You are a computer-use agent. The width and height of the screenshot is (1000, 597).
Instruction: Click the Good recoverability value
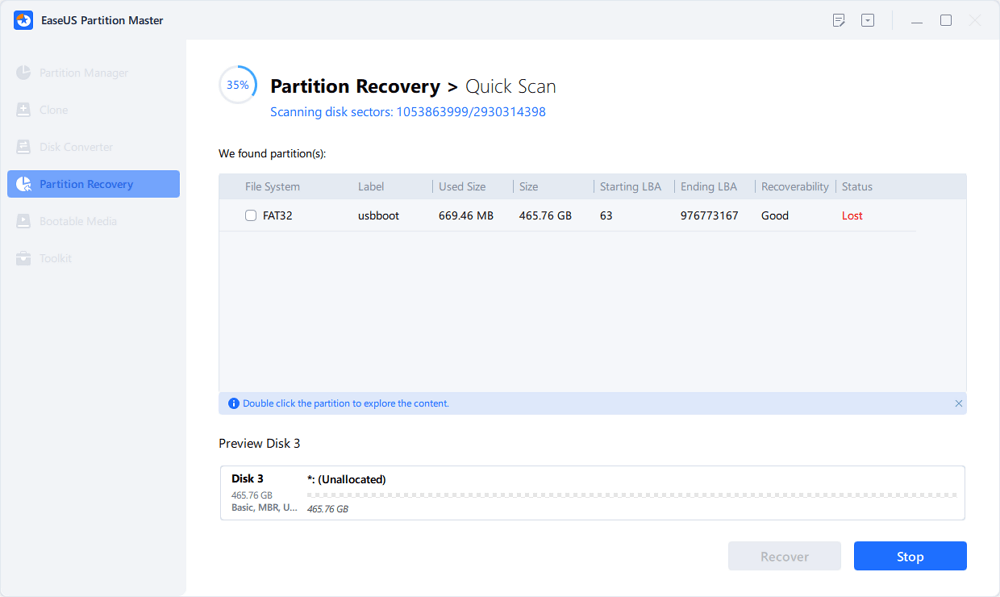point(775,216)
